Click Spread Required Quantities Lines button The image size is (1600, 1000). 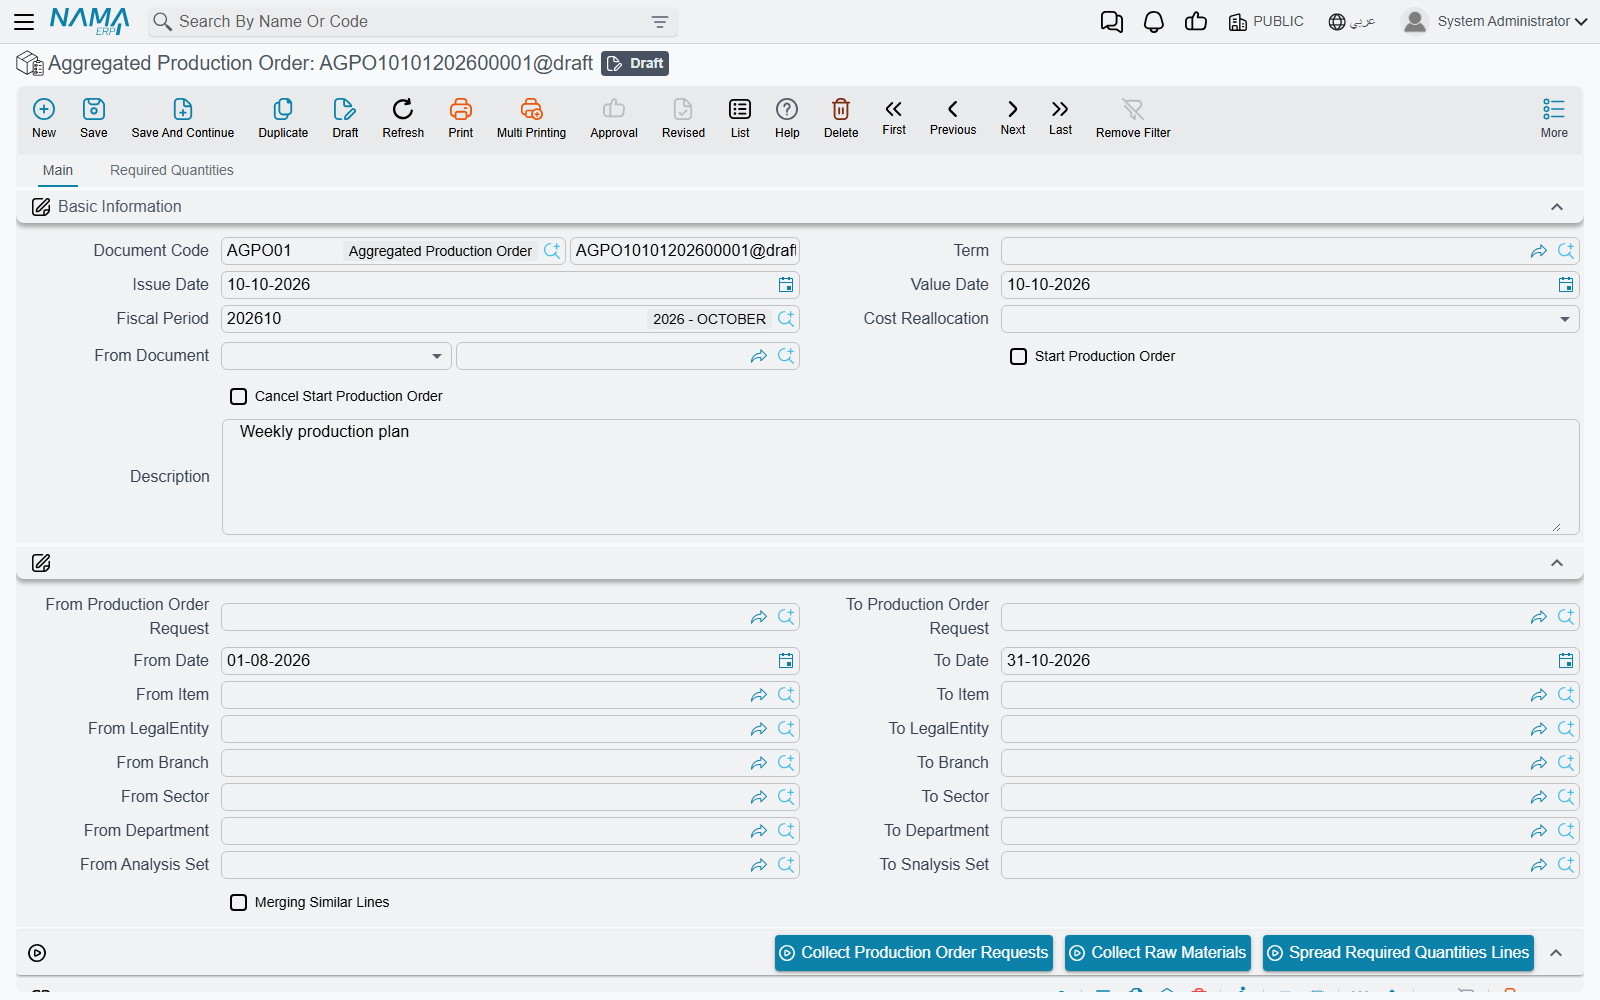(1399, 953)
